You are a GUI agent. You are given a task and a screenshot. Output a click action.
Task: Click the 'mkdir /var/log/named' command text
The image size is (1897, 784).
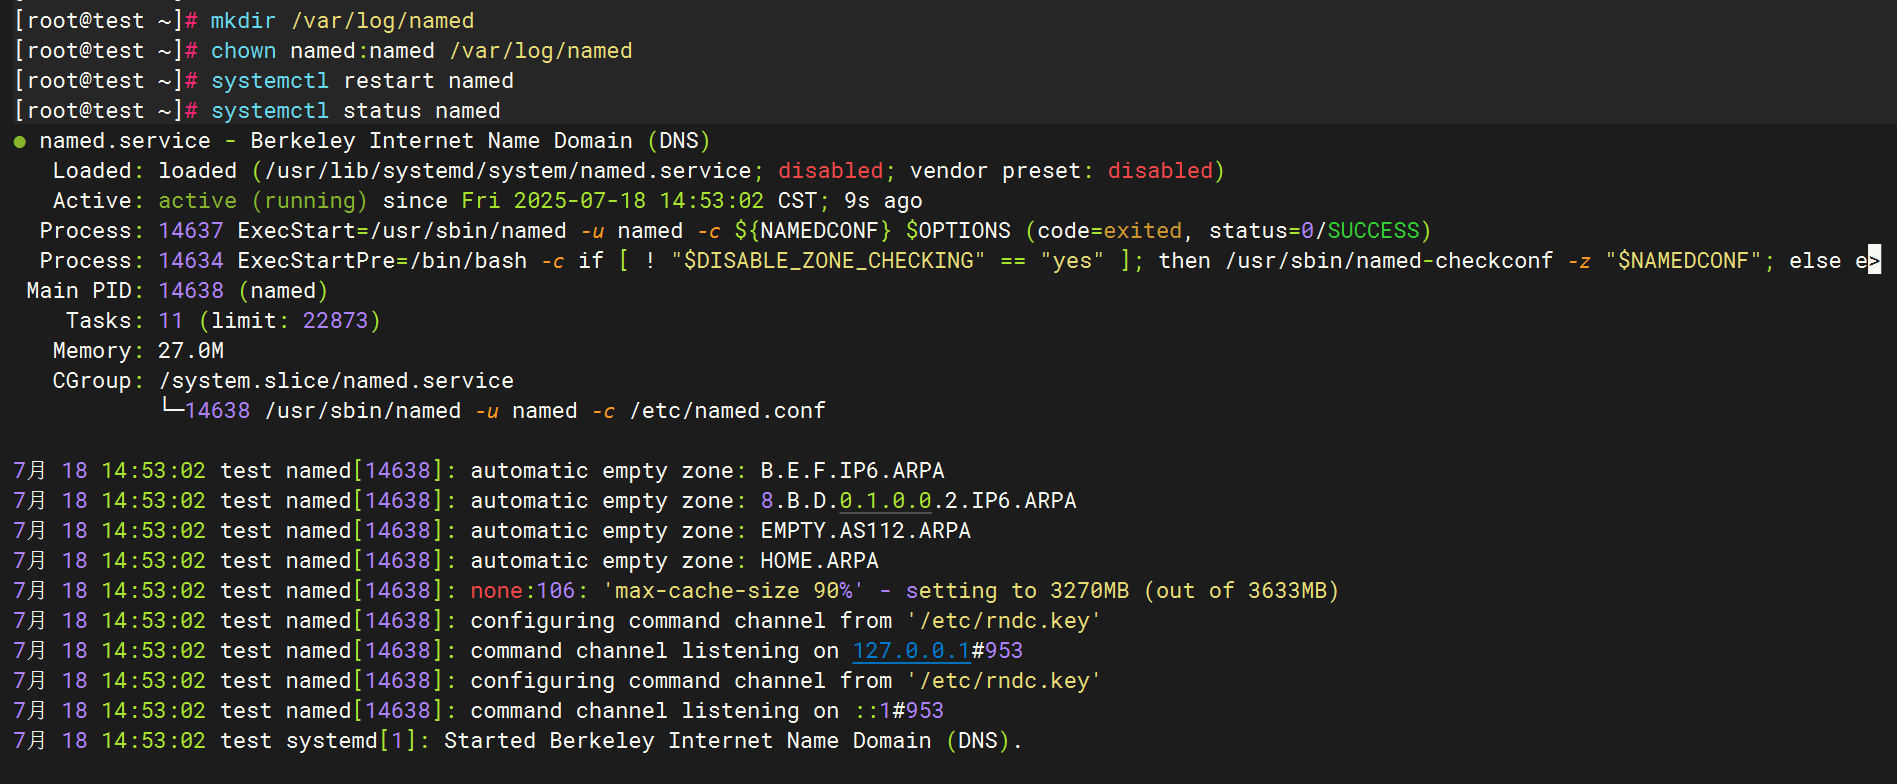(x=342, y=21)
